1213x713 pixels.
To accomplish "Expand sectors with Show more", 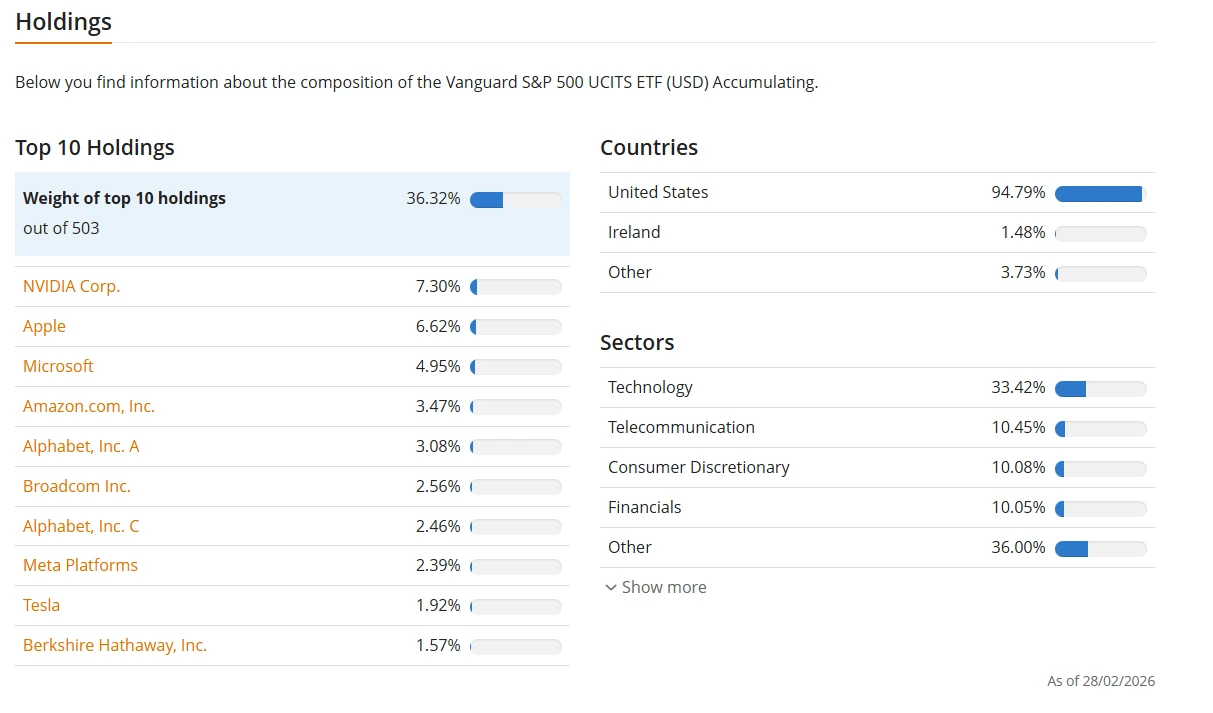I will pos(656,587).
